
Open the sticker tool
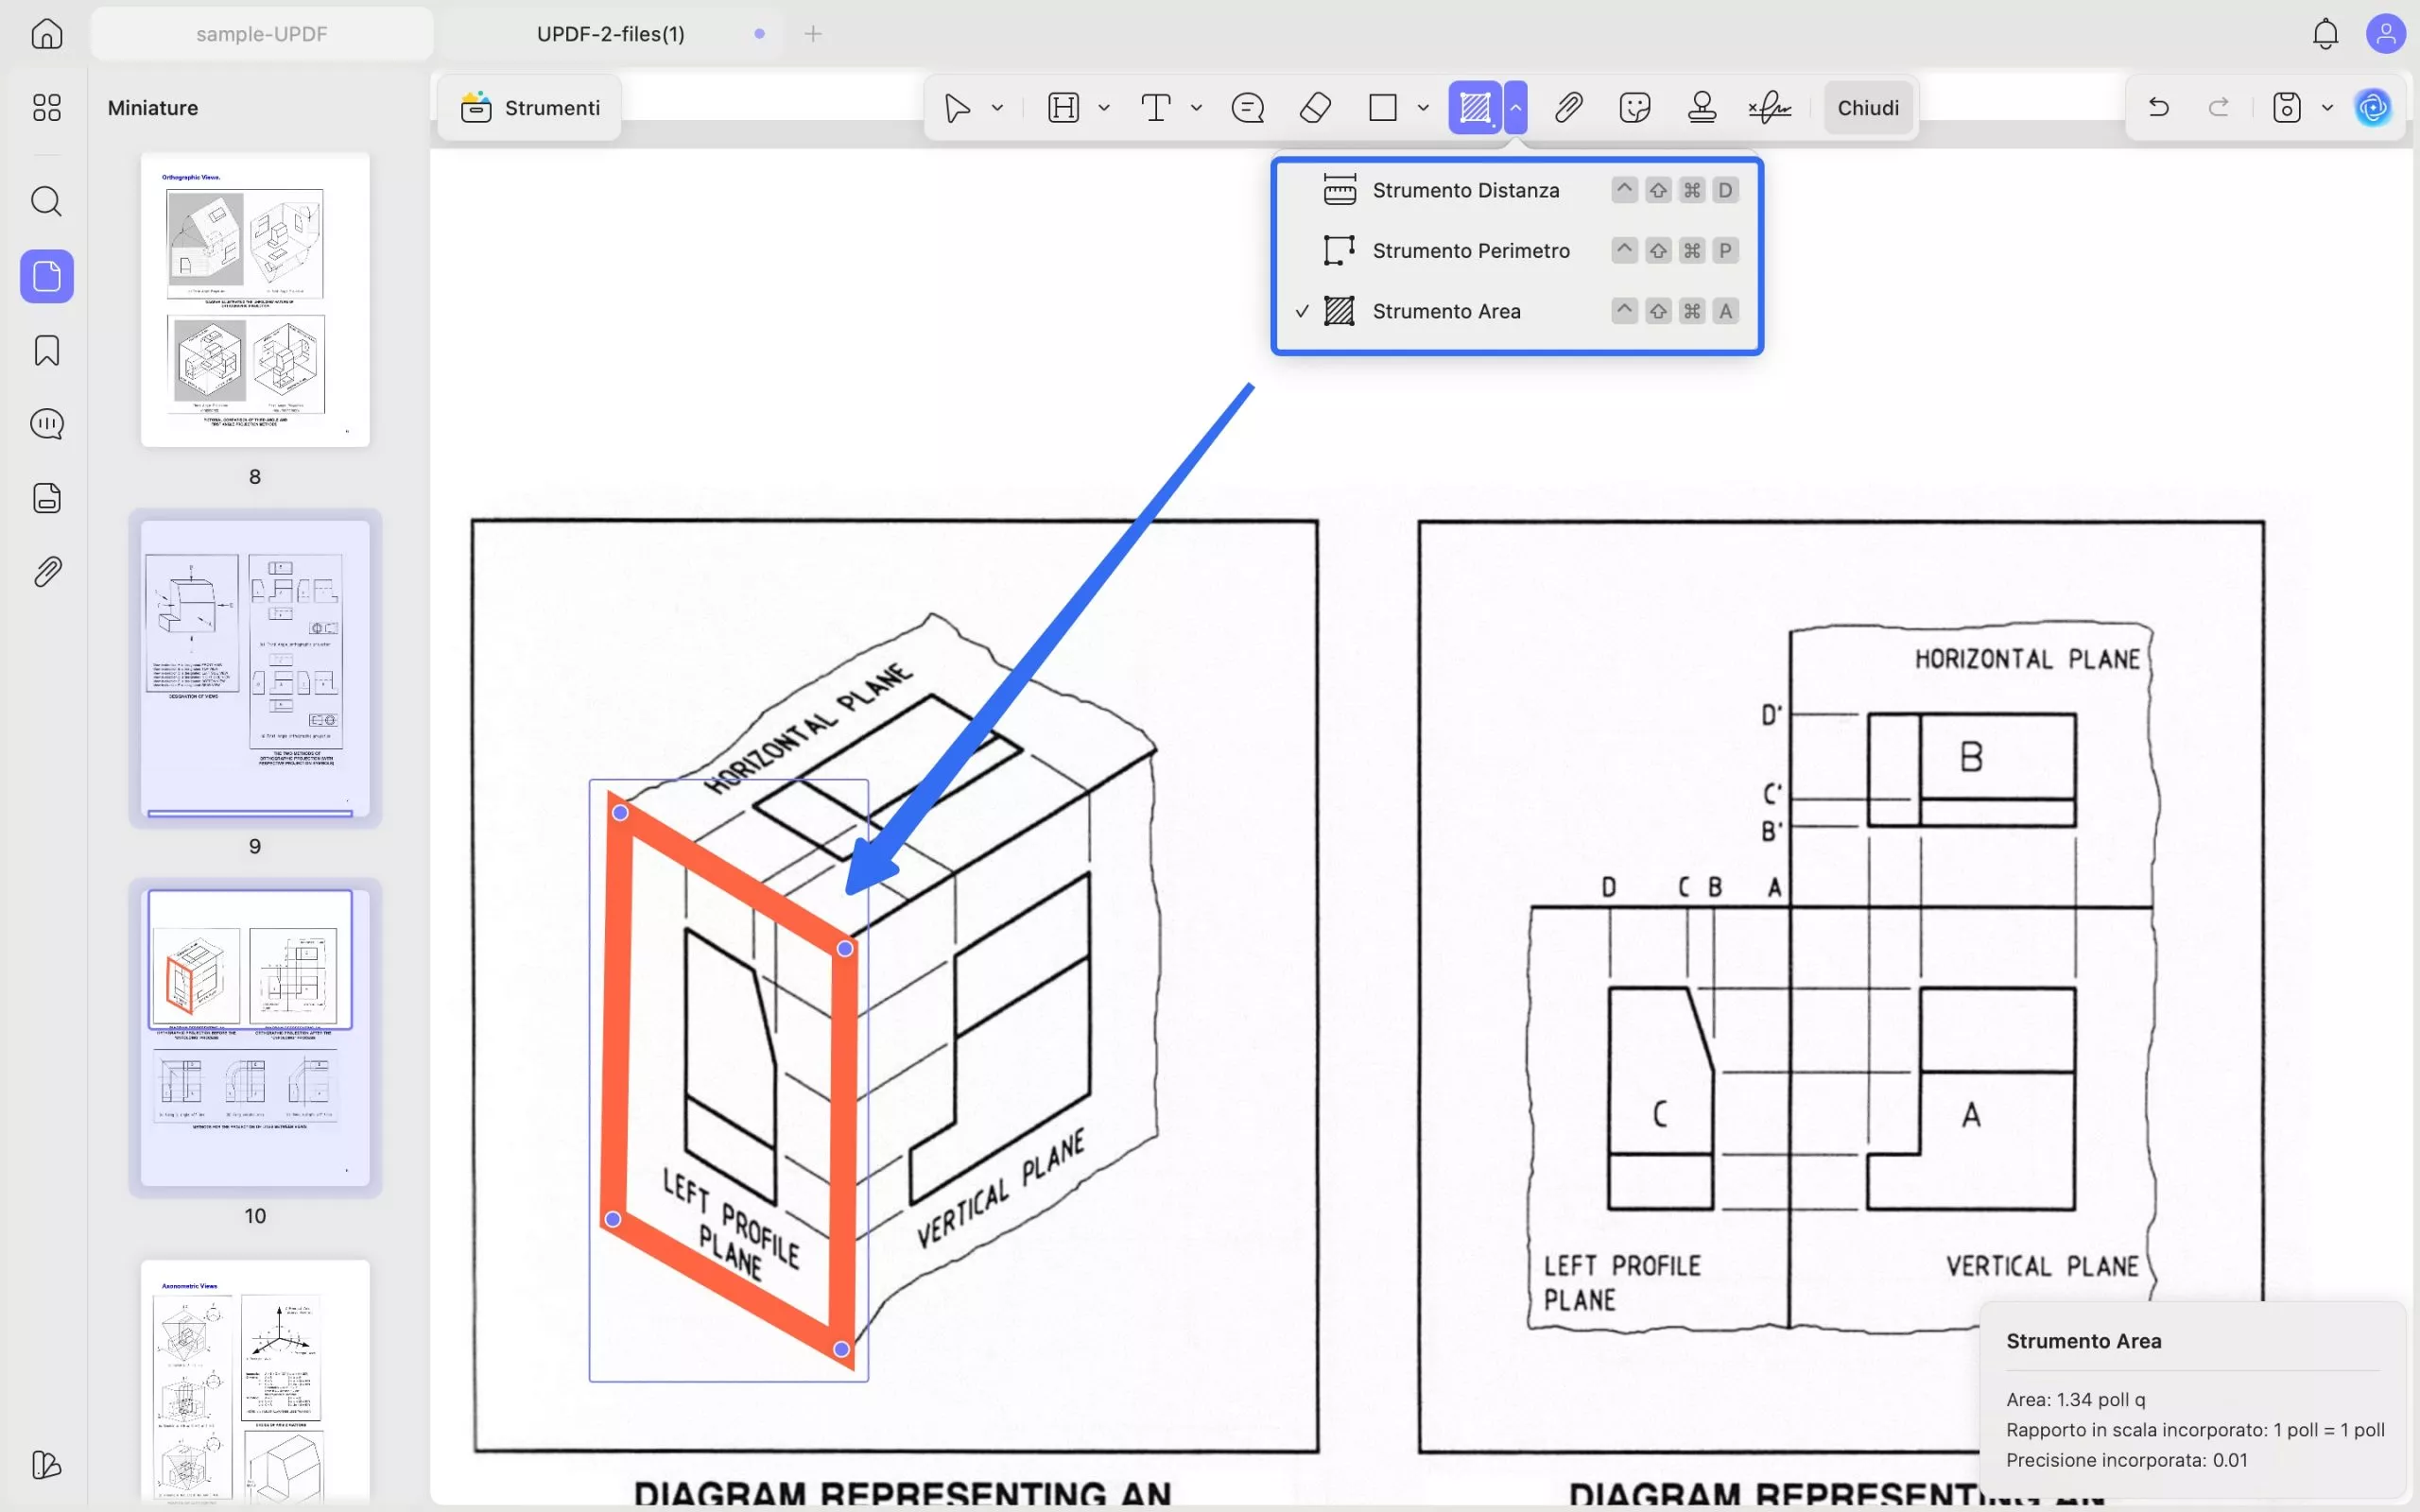click(1634, 107)
